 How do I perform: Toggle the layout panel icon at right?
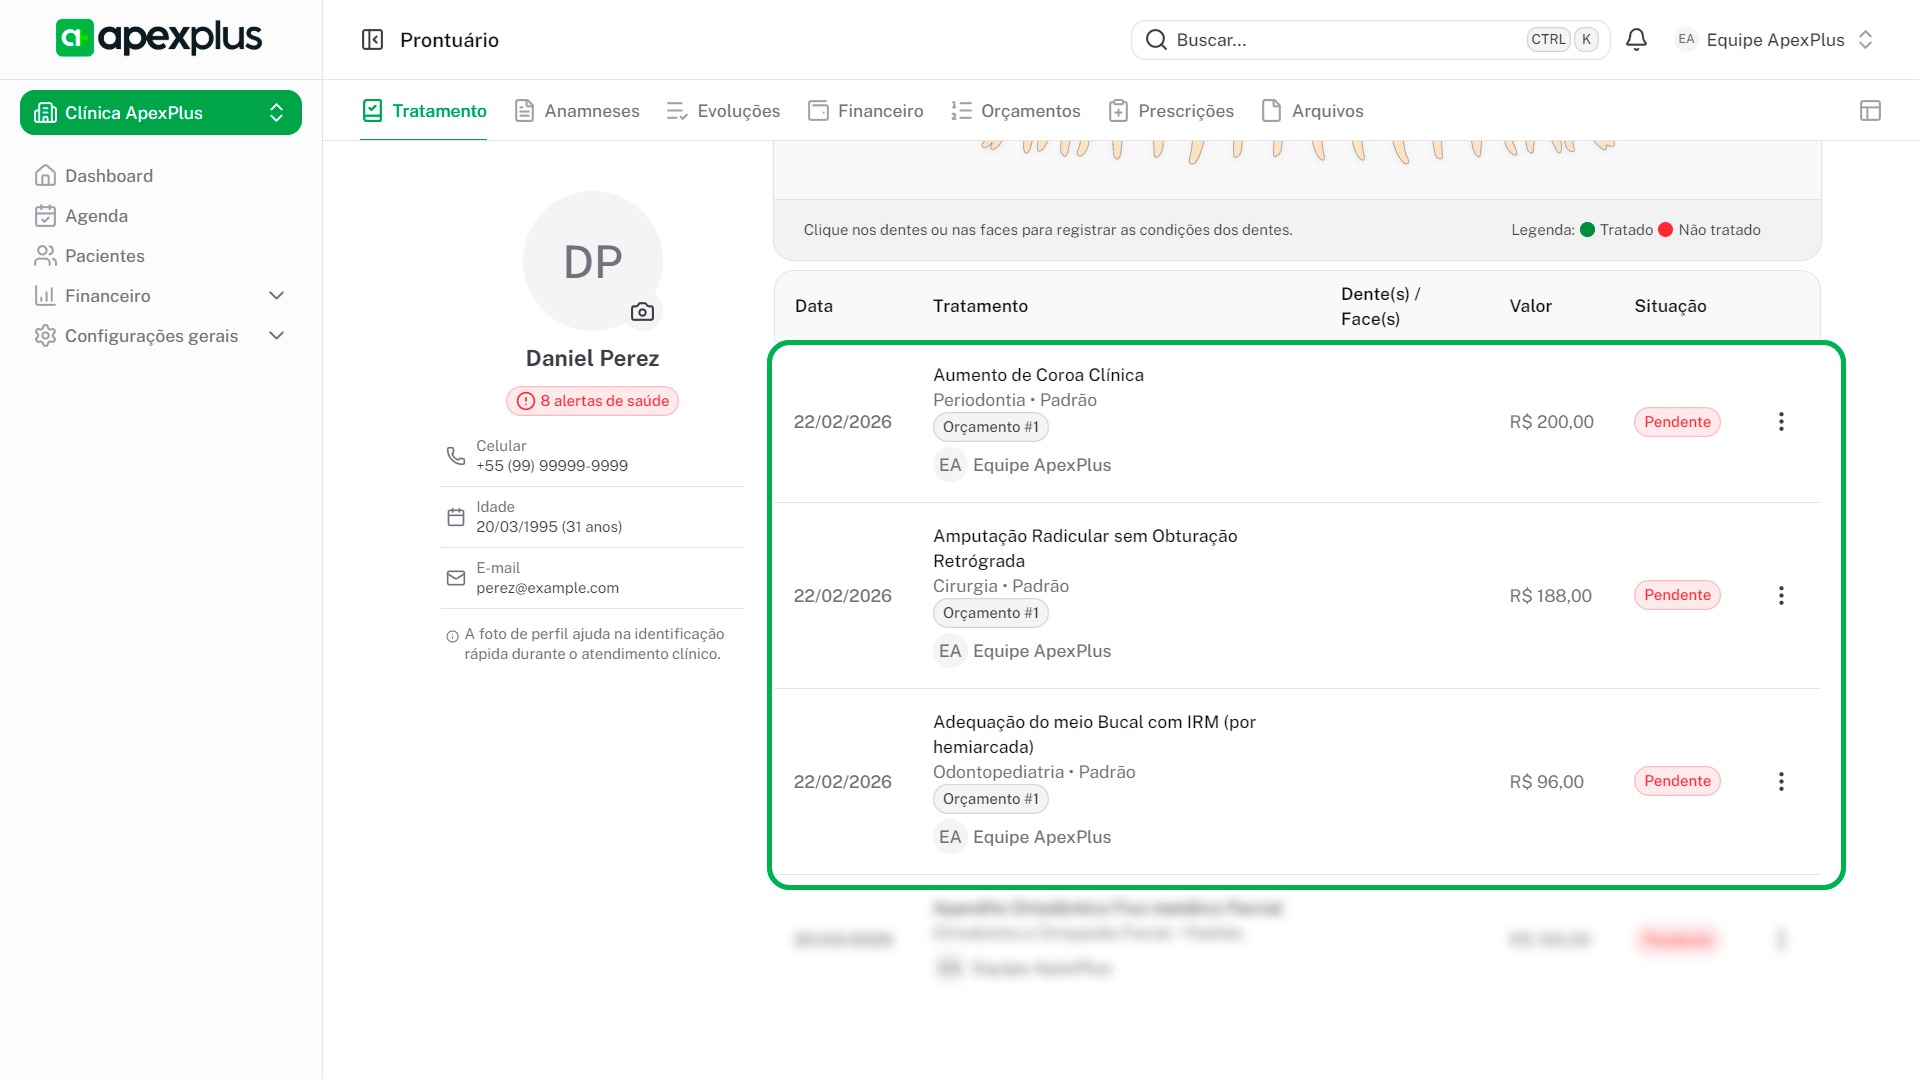click(x=1870, y=111)
